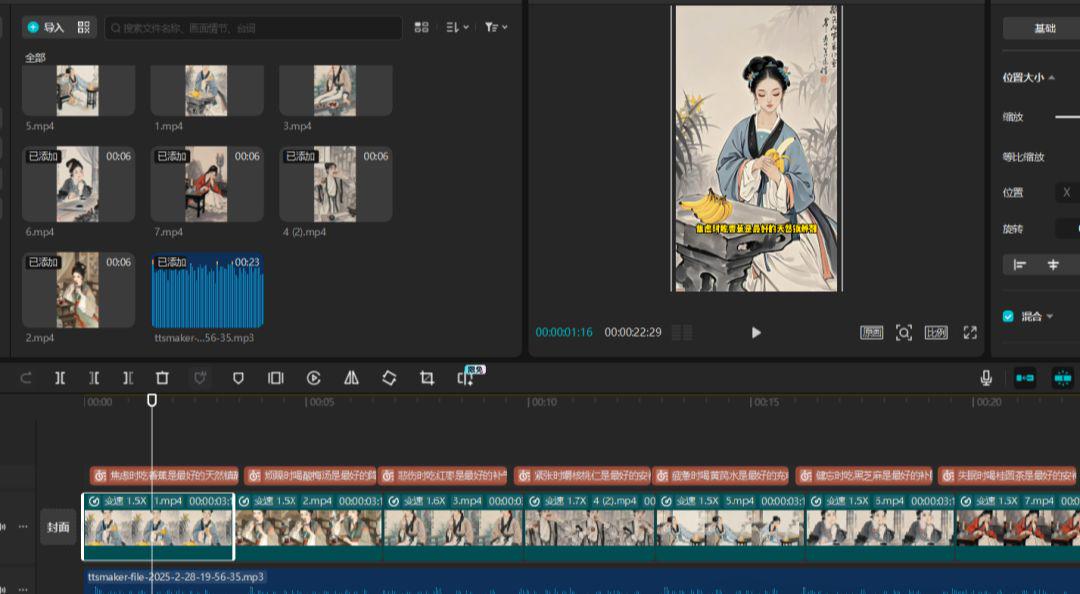Open the media filter dropdown

tap(496, 27)
